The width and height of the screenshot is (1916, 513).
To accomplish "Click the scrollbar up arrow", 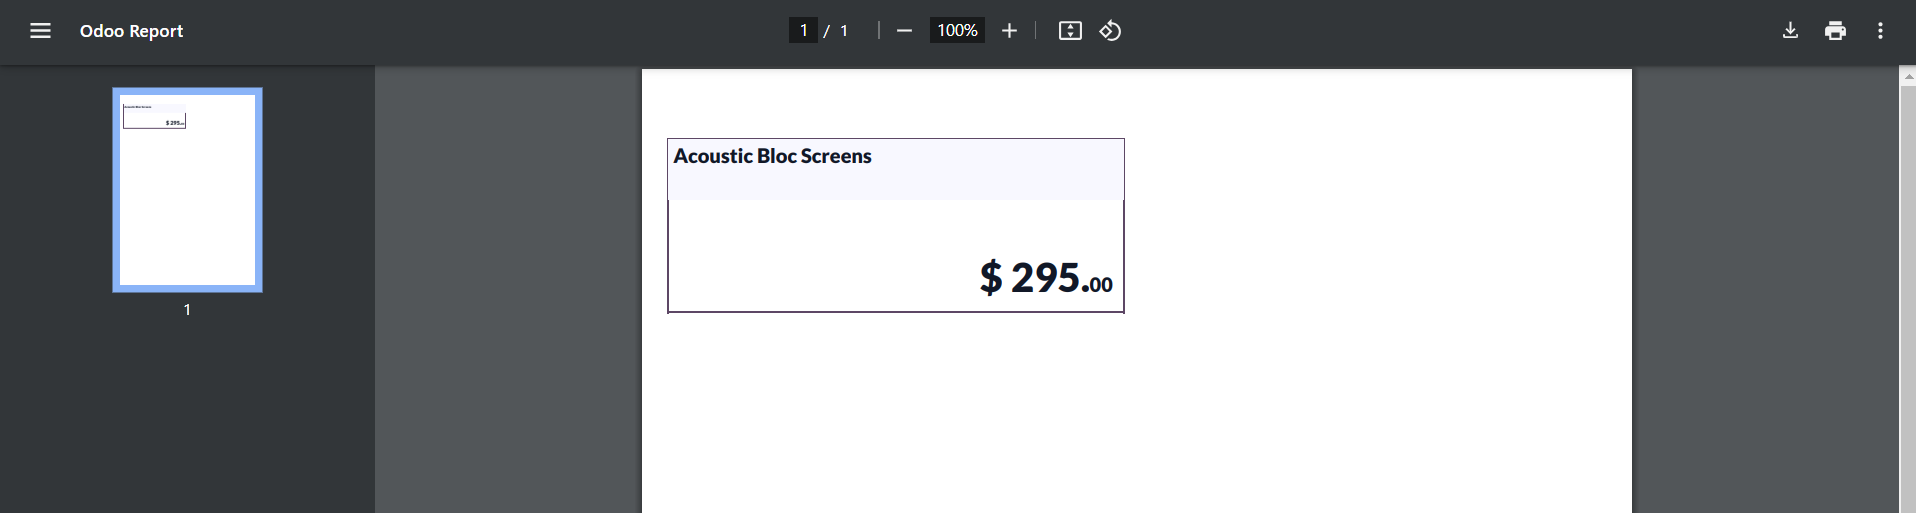I will pyautogui.click(x=1908, y=77).
